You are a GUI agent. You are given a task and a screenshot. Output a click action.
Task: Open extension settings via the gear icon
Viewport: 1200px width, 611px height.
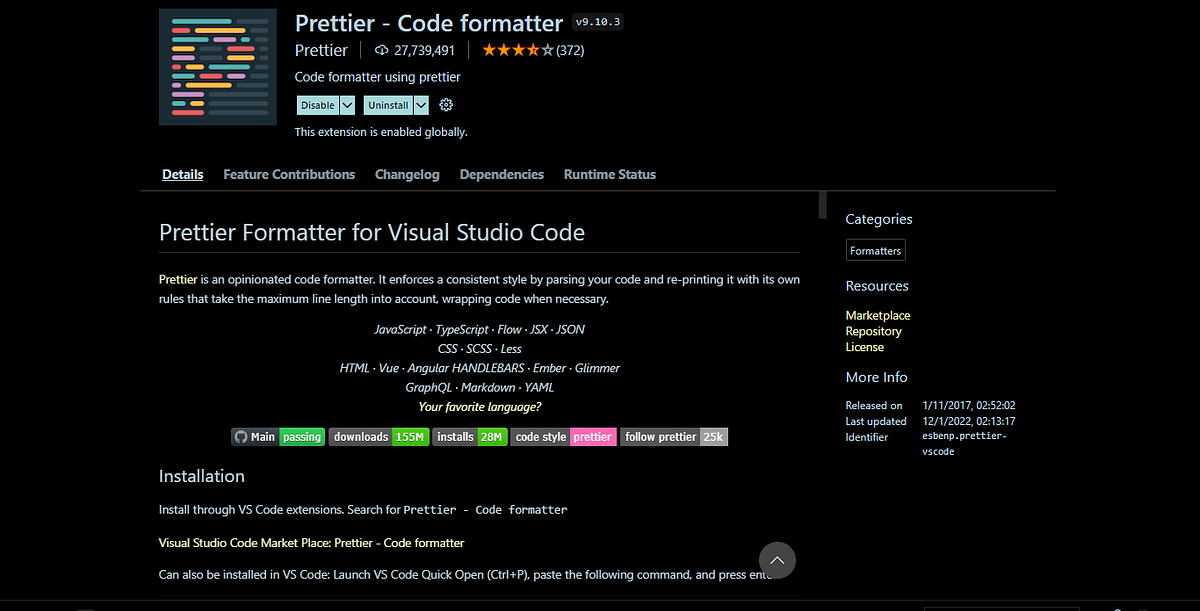tap(446, 104)
